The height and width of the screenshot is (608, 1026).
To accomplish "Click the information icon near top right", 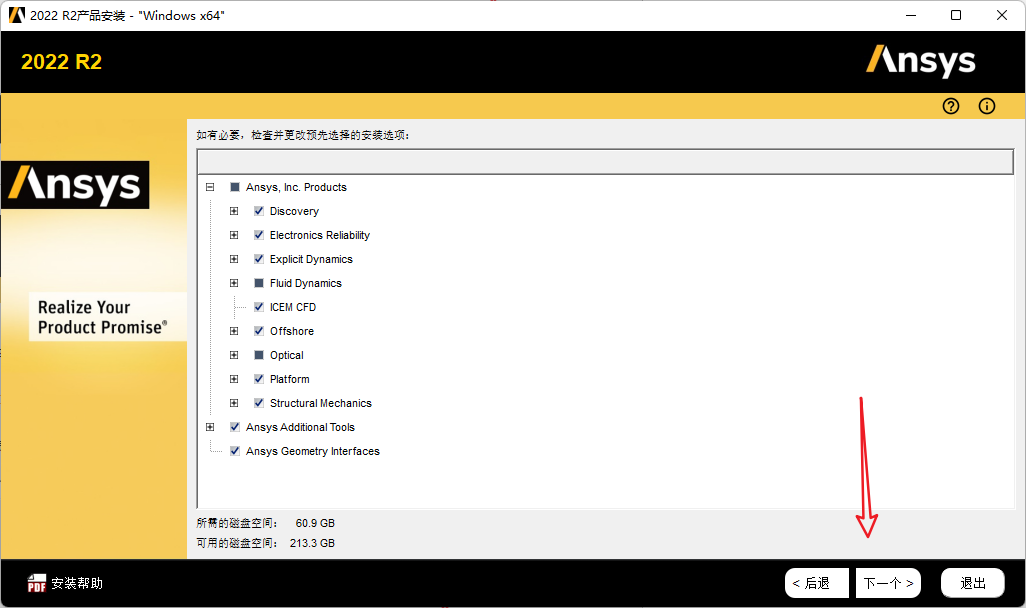I will (986, 106).
